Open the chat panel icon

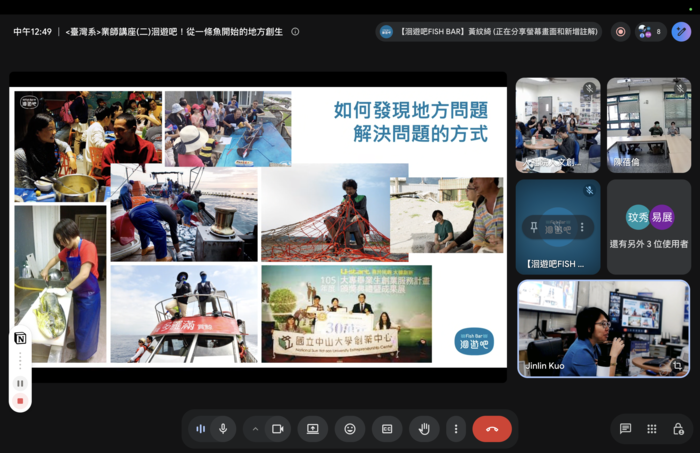coord(625,429)
